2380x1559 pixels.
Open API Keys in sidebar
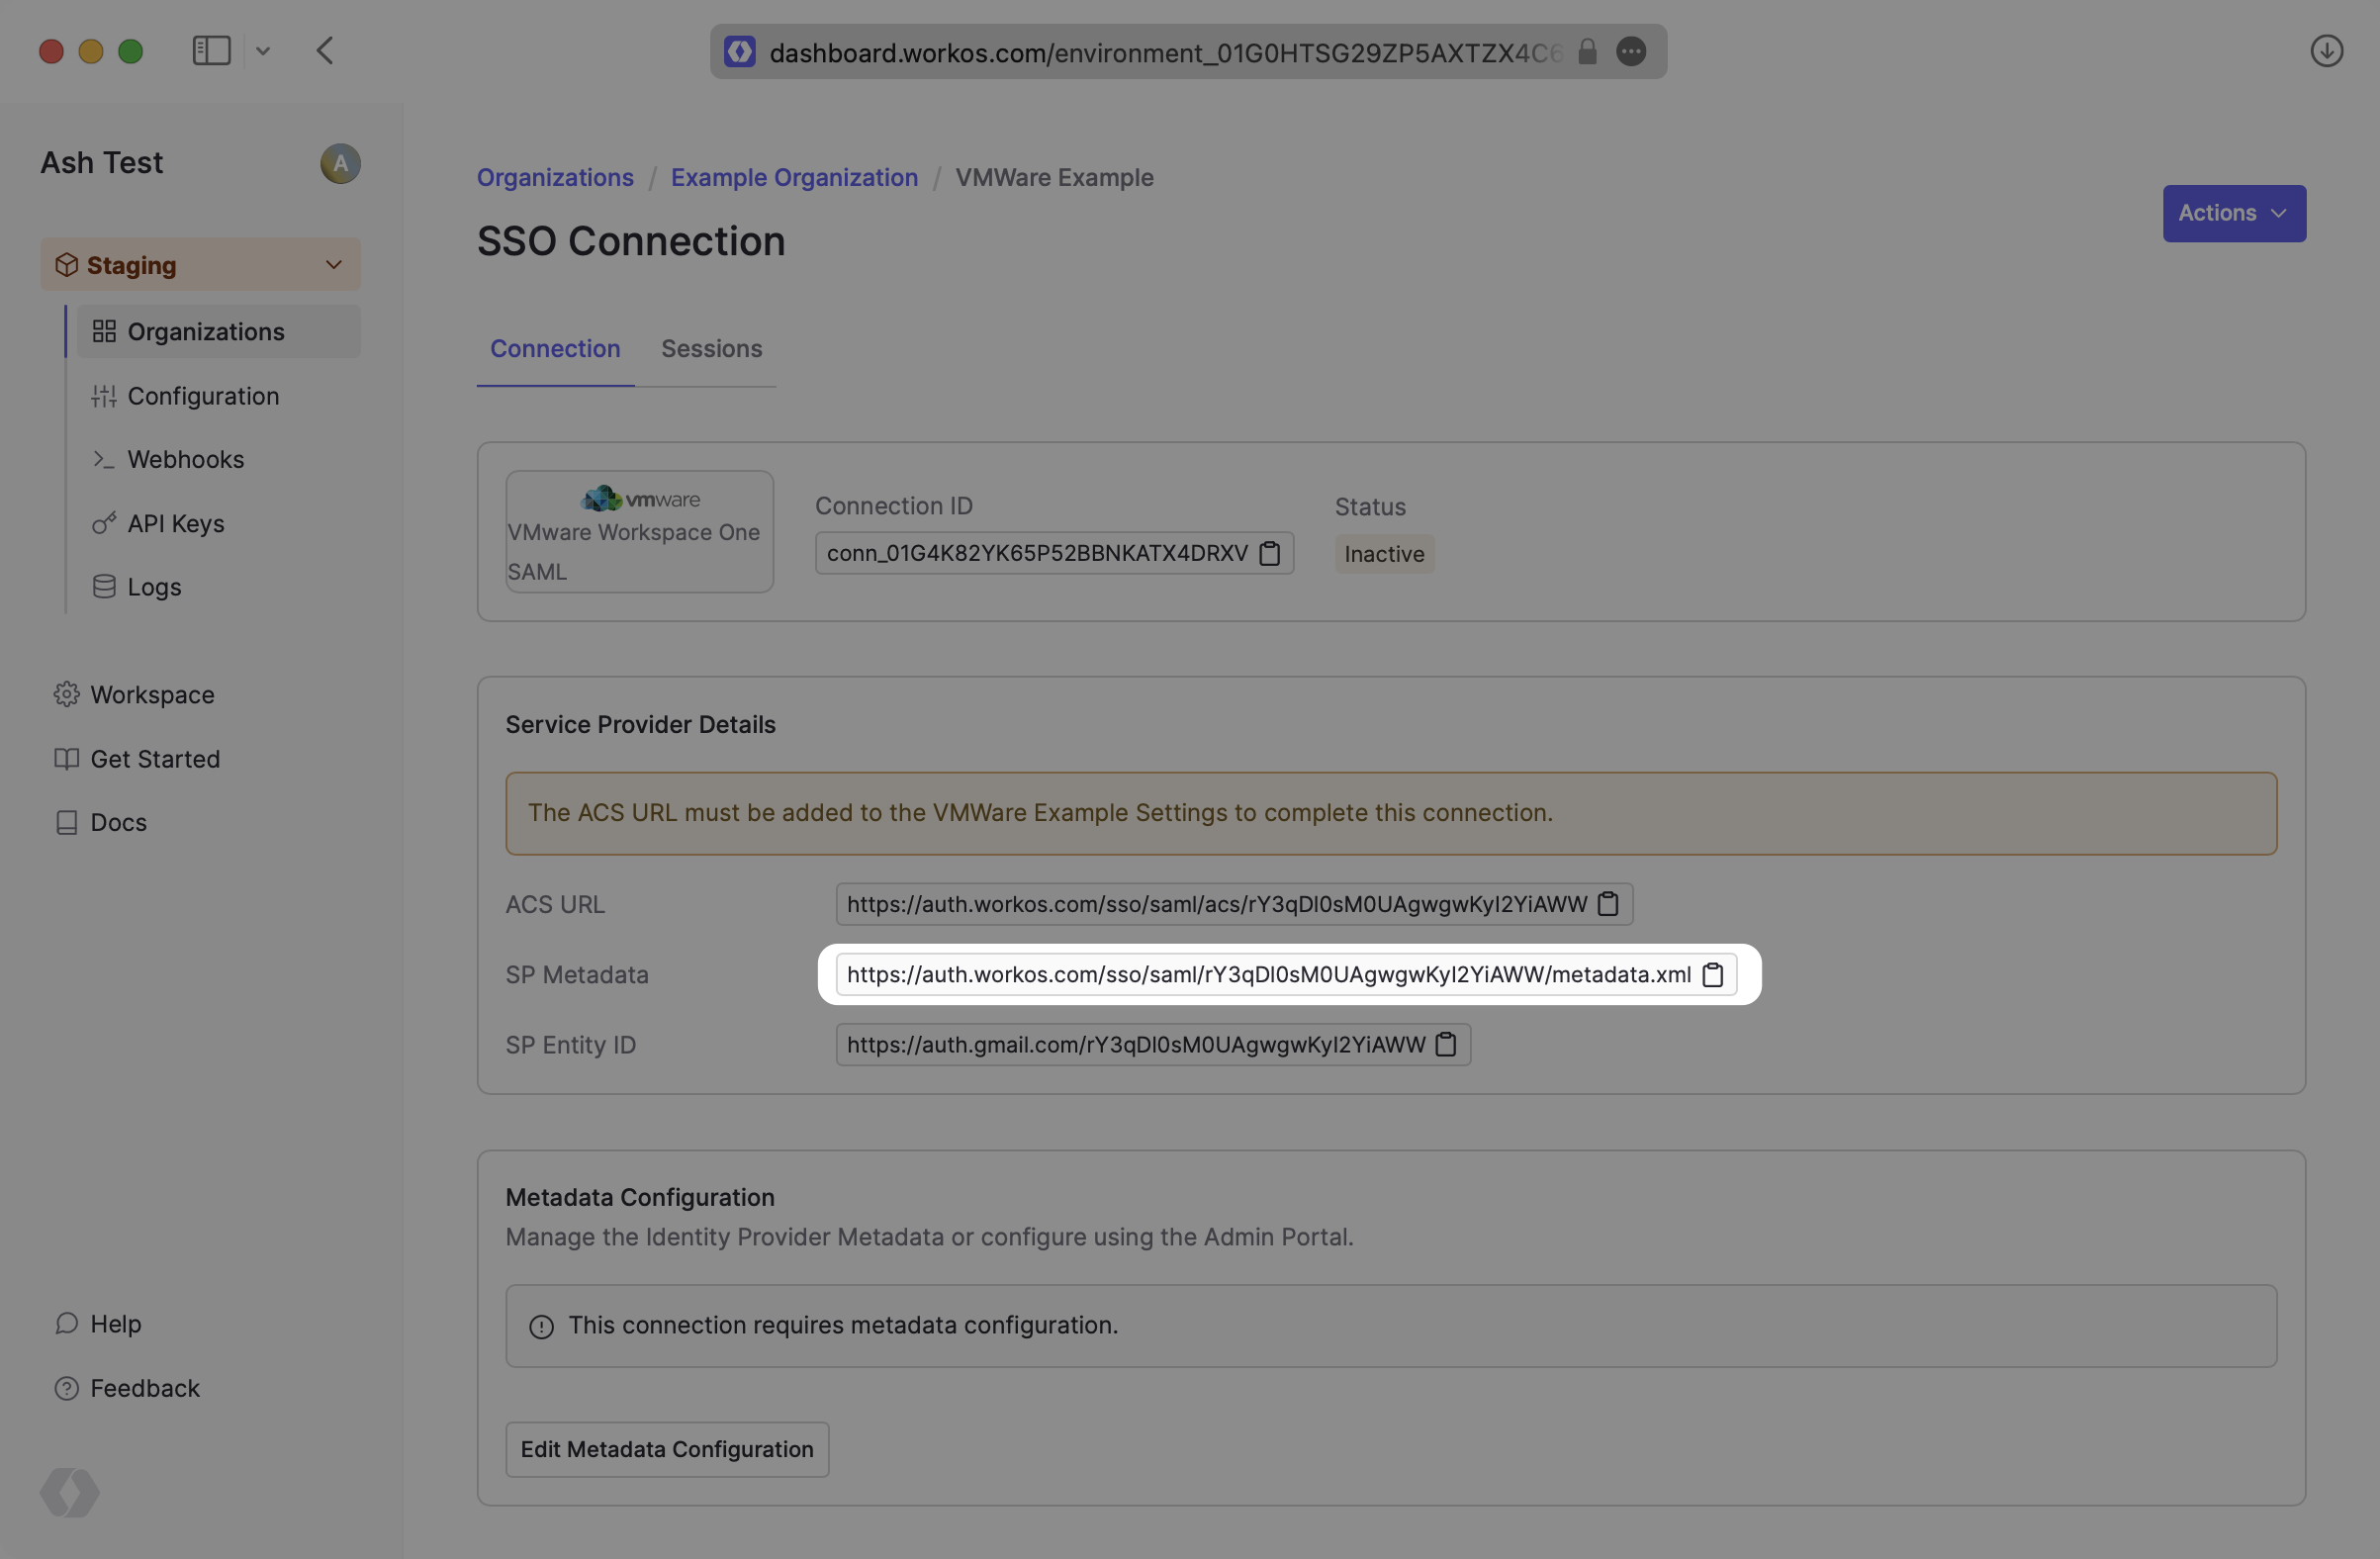click(x=175, y=523)
